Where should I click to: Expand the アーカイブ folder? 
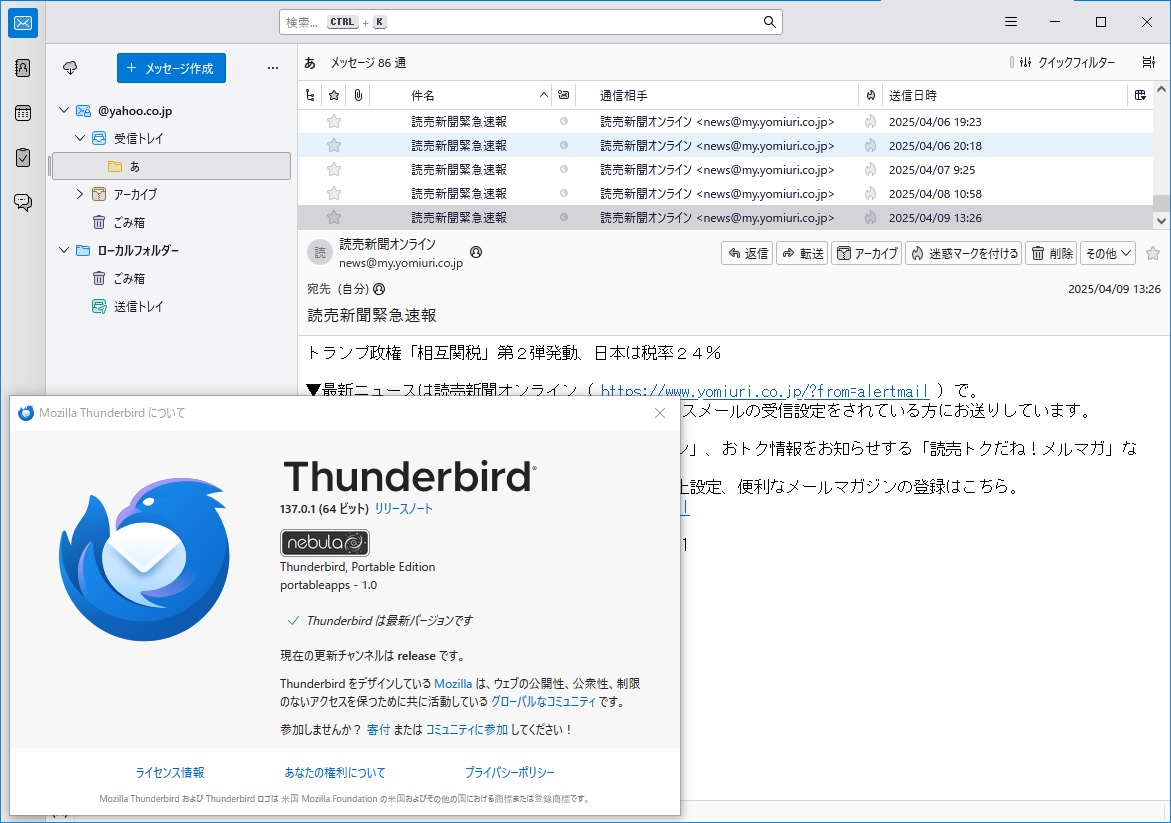(x=80, y=194)
